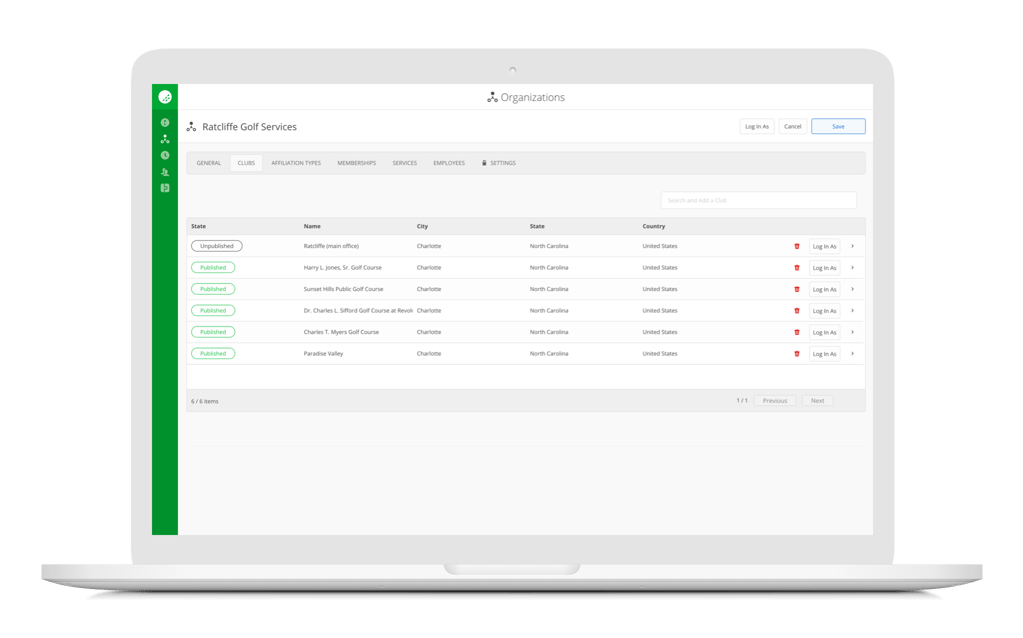
Task: Toggle the Unpublished state of Ratcliffe (main office)
Action: point(217,246)
